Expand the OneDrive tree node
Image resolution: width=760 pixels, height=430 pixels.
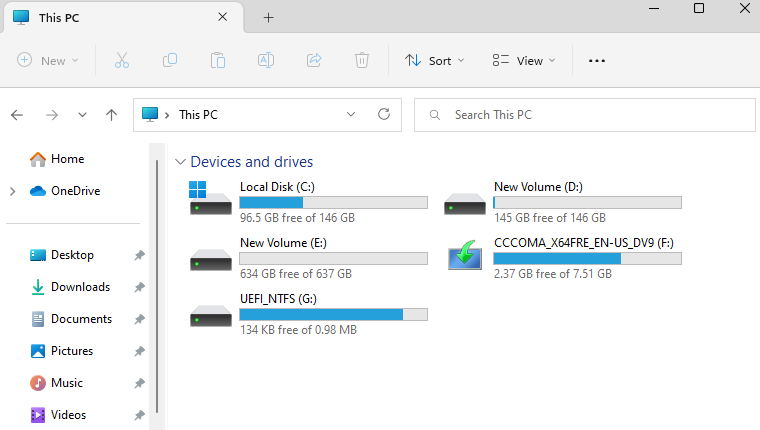tap(13, 191)
